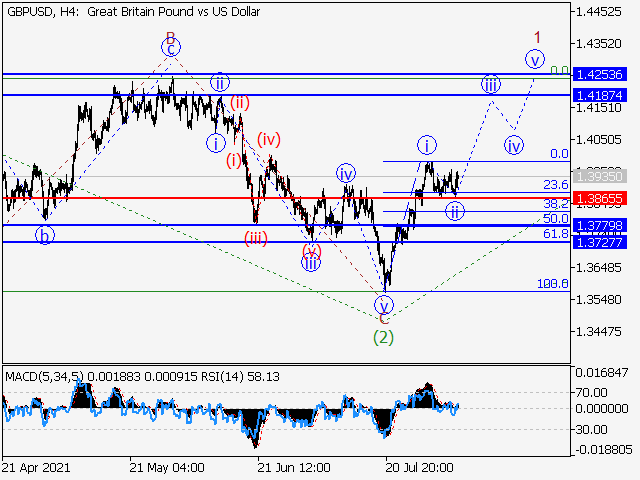
Task: Click the red 1.38655 price tag
Action: [600, 199]
